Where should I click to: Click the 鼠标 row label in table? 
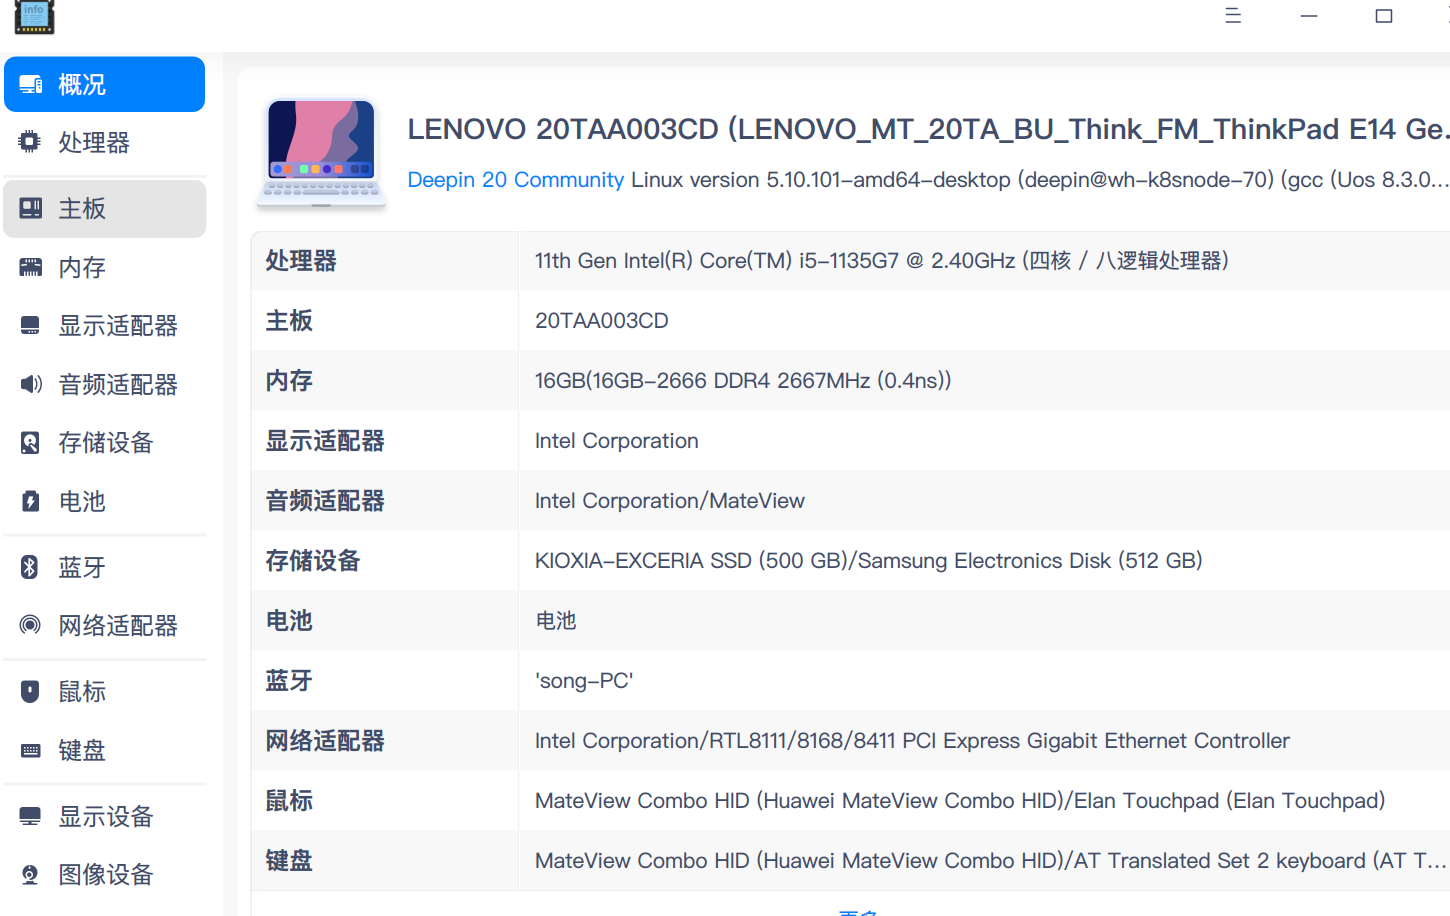[x=289, y=801]
